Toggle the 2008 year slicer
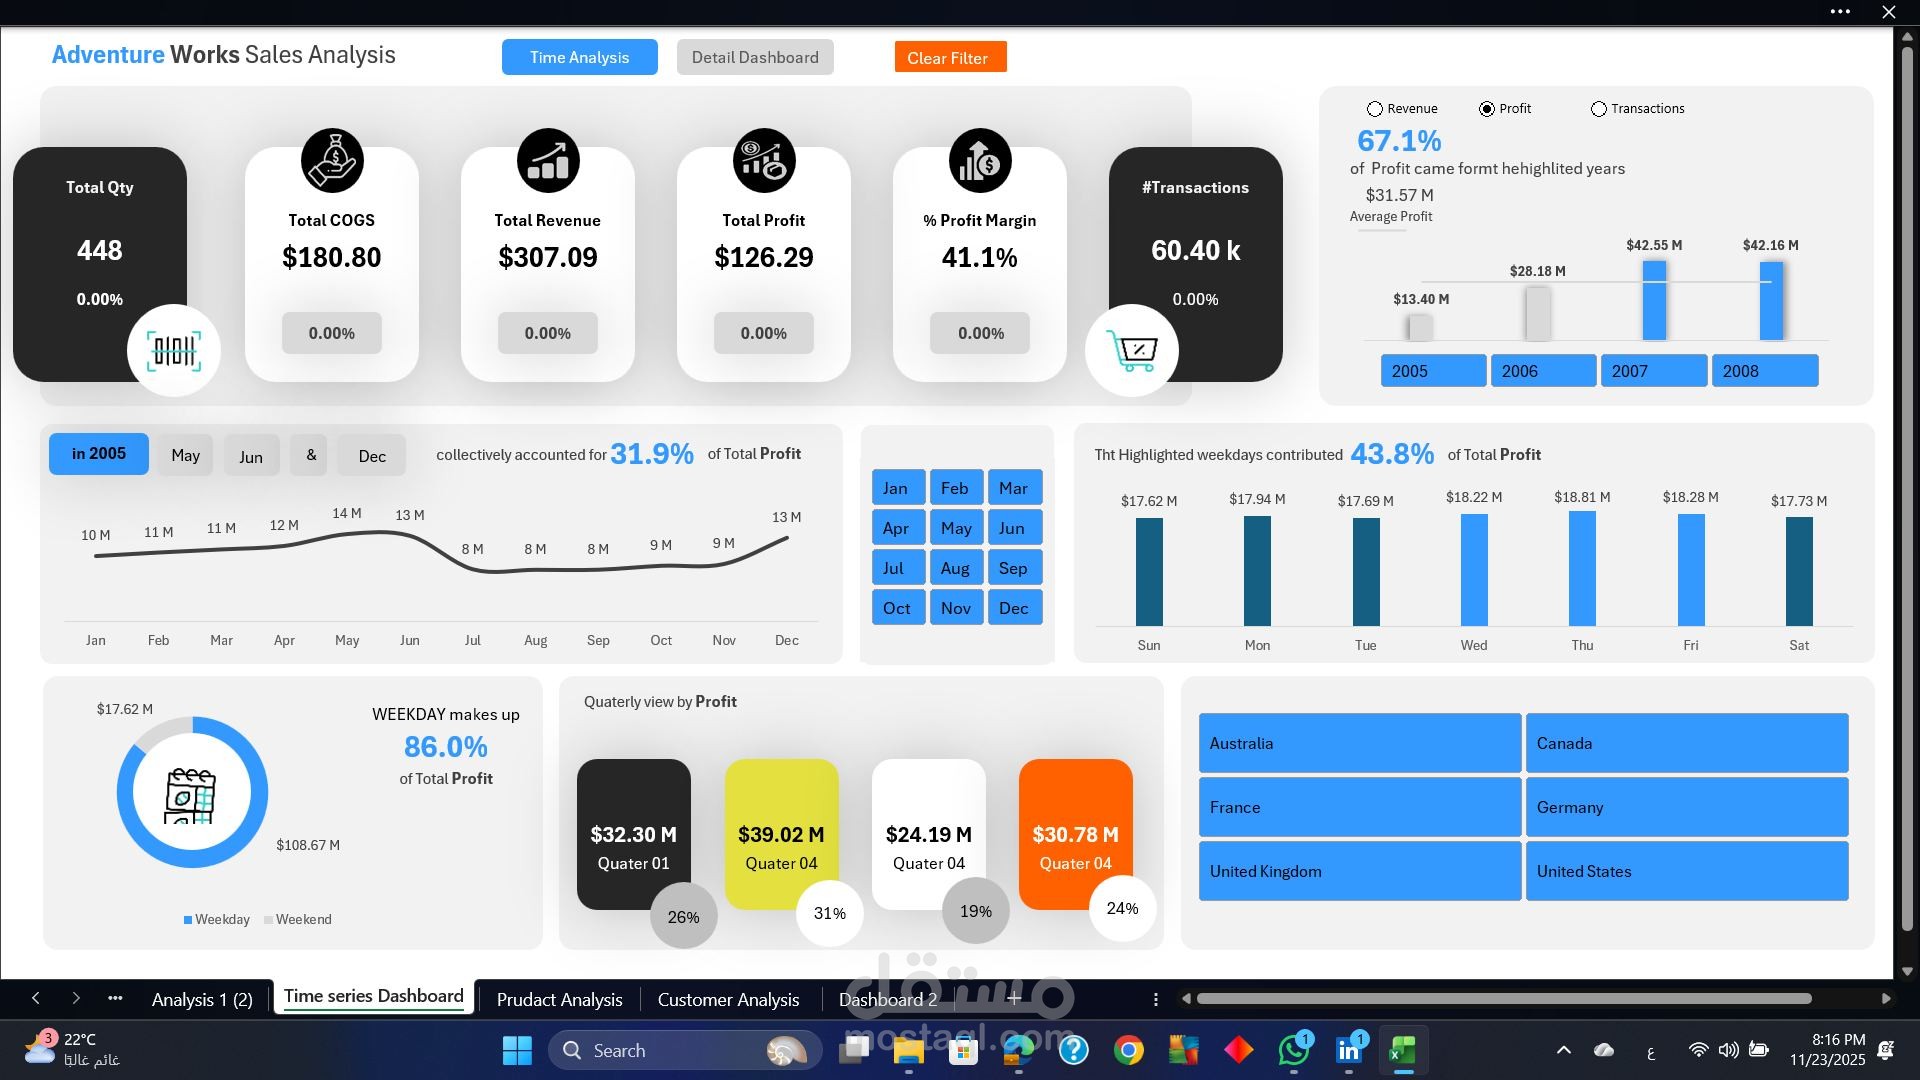The width and height of the screenshot is (1920, 1080). tap(1765, 371)
